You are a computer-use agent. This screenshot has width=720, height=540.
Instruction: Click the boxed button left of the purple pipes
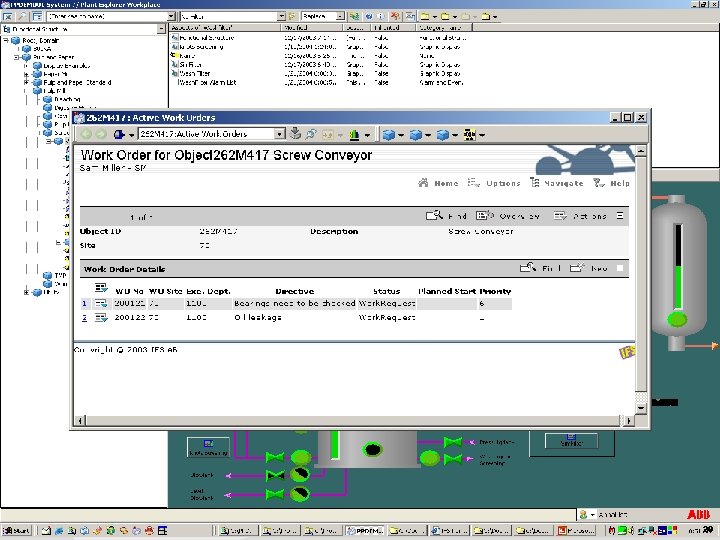tap(208, 448)
